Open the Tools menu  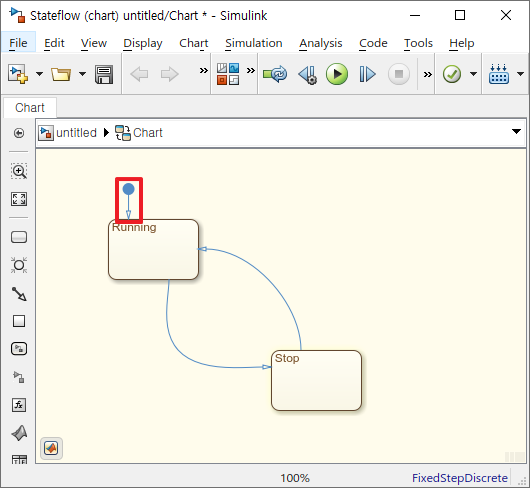coord(418,43)
